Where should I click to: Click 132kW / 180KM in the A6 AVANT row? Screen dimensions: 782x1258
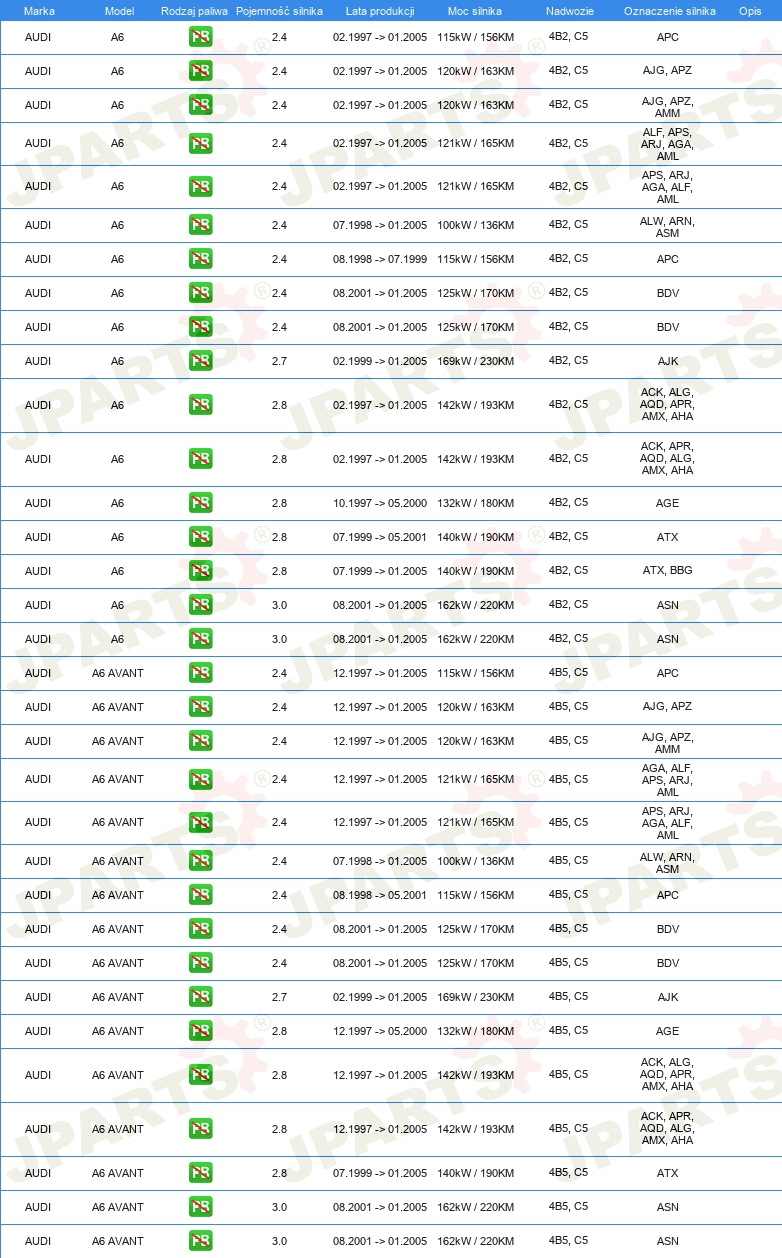pos(475,1031)
